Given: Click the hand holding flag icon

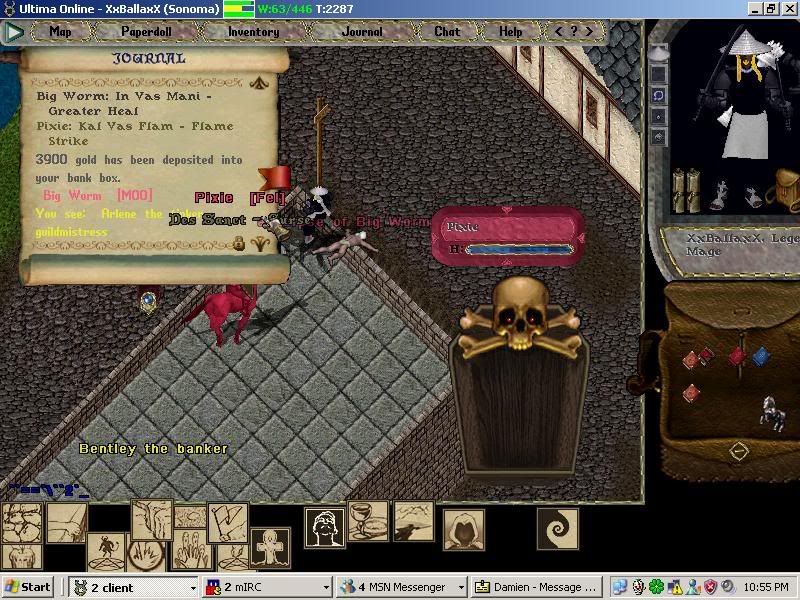Looking at the screenshot, I should tap(228, 522).
